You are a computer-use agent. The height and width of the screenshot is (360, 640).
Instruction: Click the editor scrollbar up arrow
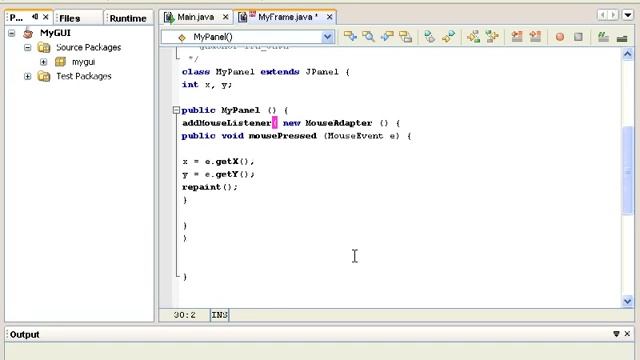pos(628,54)
